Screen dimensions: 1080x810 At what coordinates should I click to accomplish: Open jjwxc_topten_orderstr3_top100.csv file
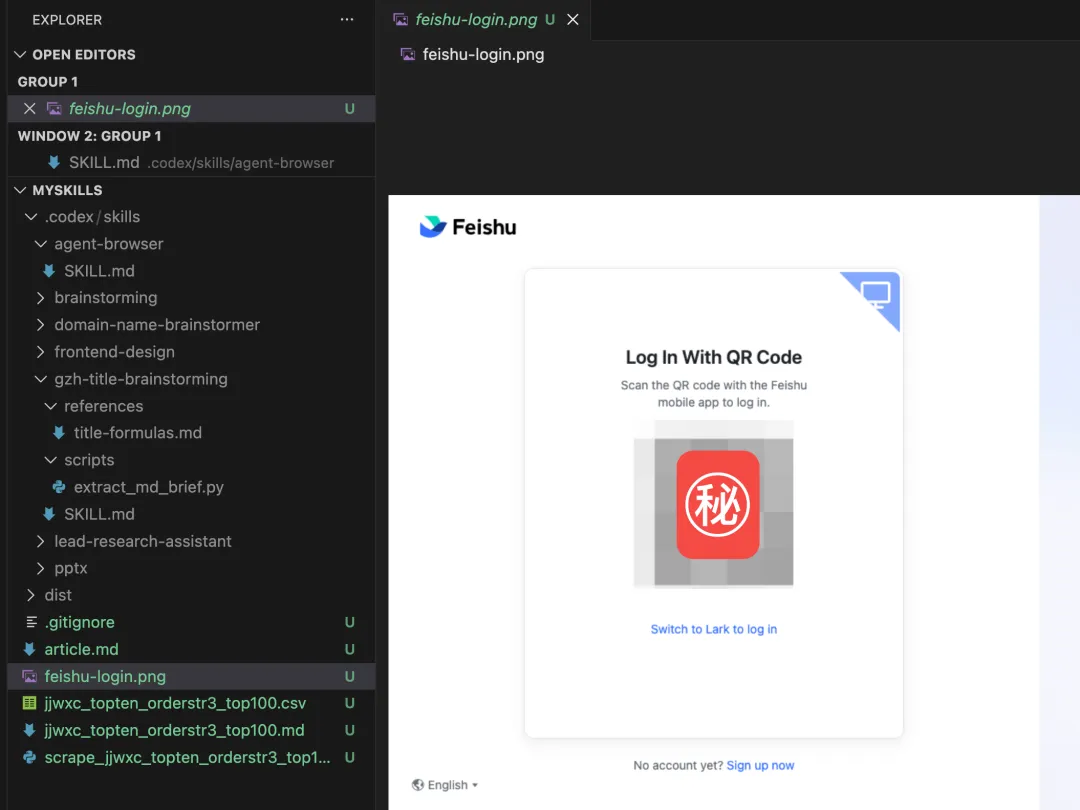tap(175, 703)
